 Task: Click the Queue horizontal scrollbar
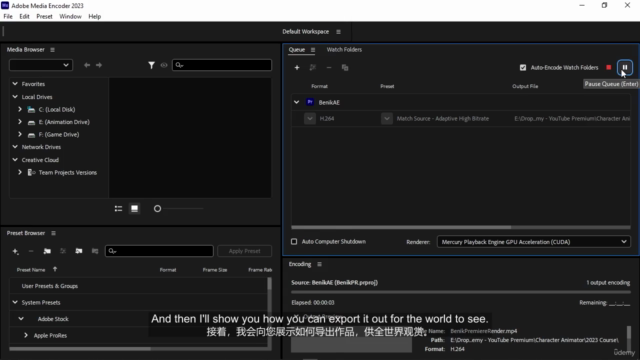pos(401,227)
